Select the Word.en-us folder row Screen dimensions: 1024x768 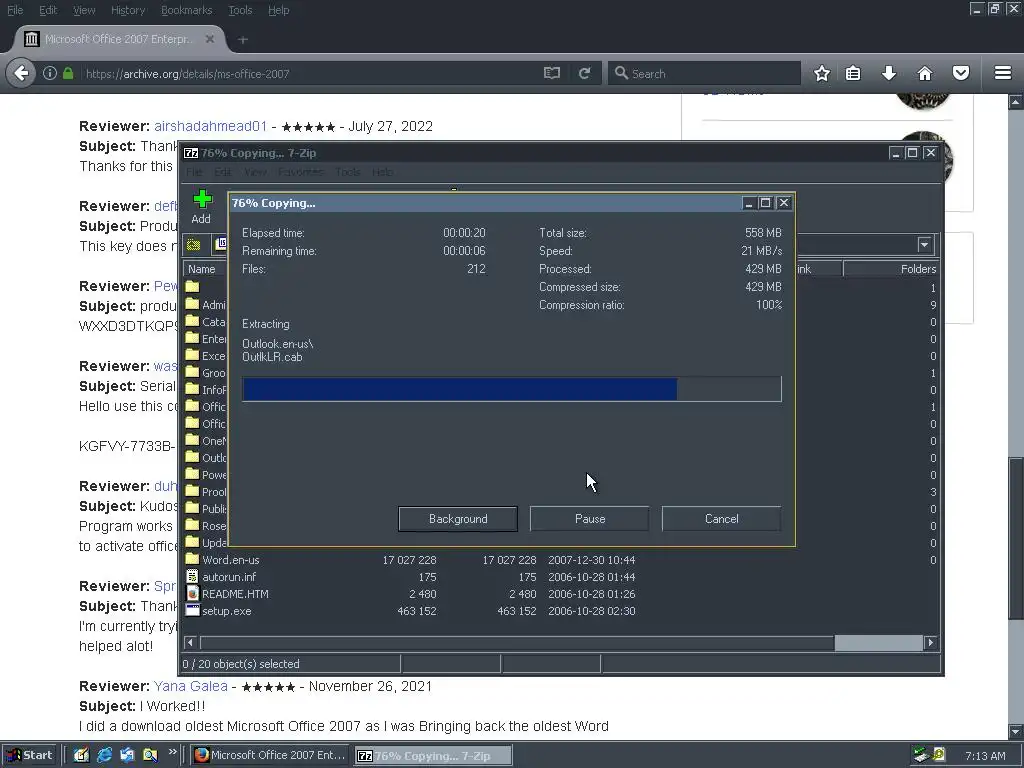(x=561, y=560)
